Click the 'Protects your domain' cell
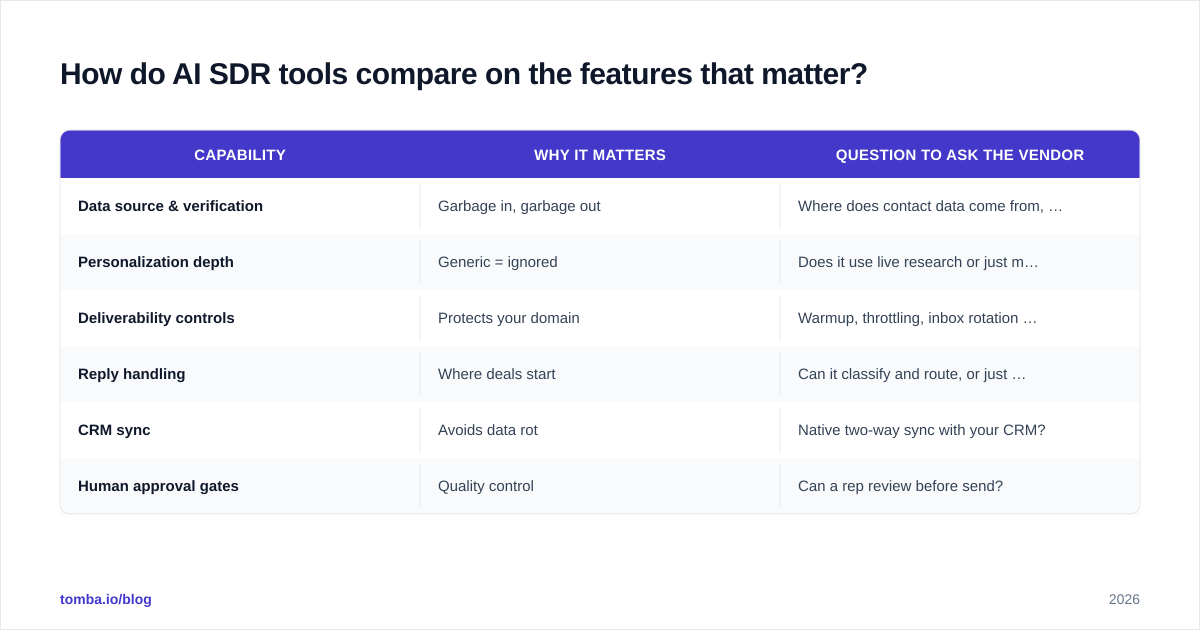 coord(600,318)
